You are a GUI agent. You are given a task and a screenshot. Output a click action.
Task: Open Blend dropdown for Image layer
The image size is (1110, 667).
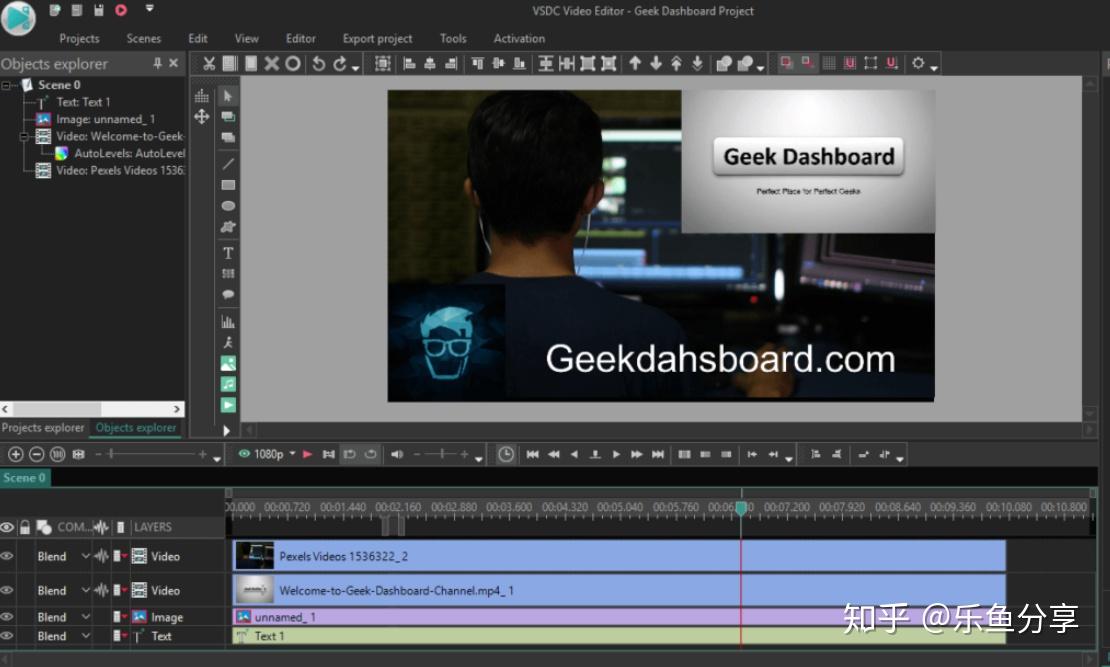[86, 617]
